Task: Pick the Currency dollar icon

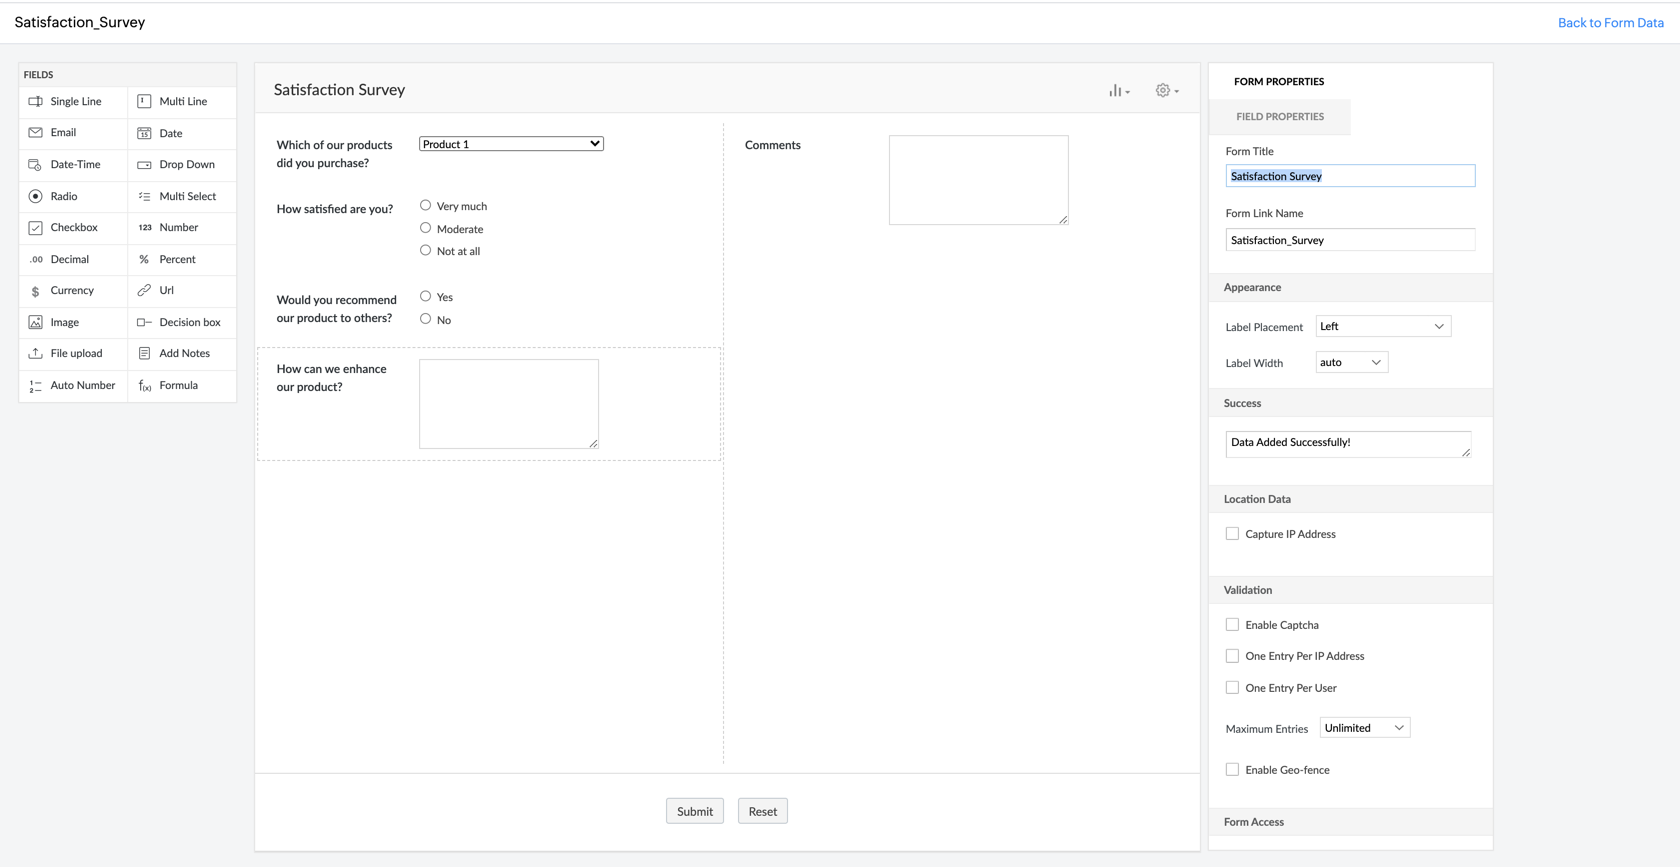Action: [x=35, y=290]
